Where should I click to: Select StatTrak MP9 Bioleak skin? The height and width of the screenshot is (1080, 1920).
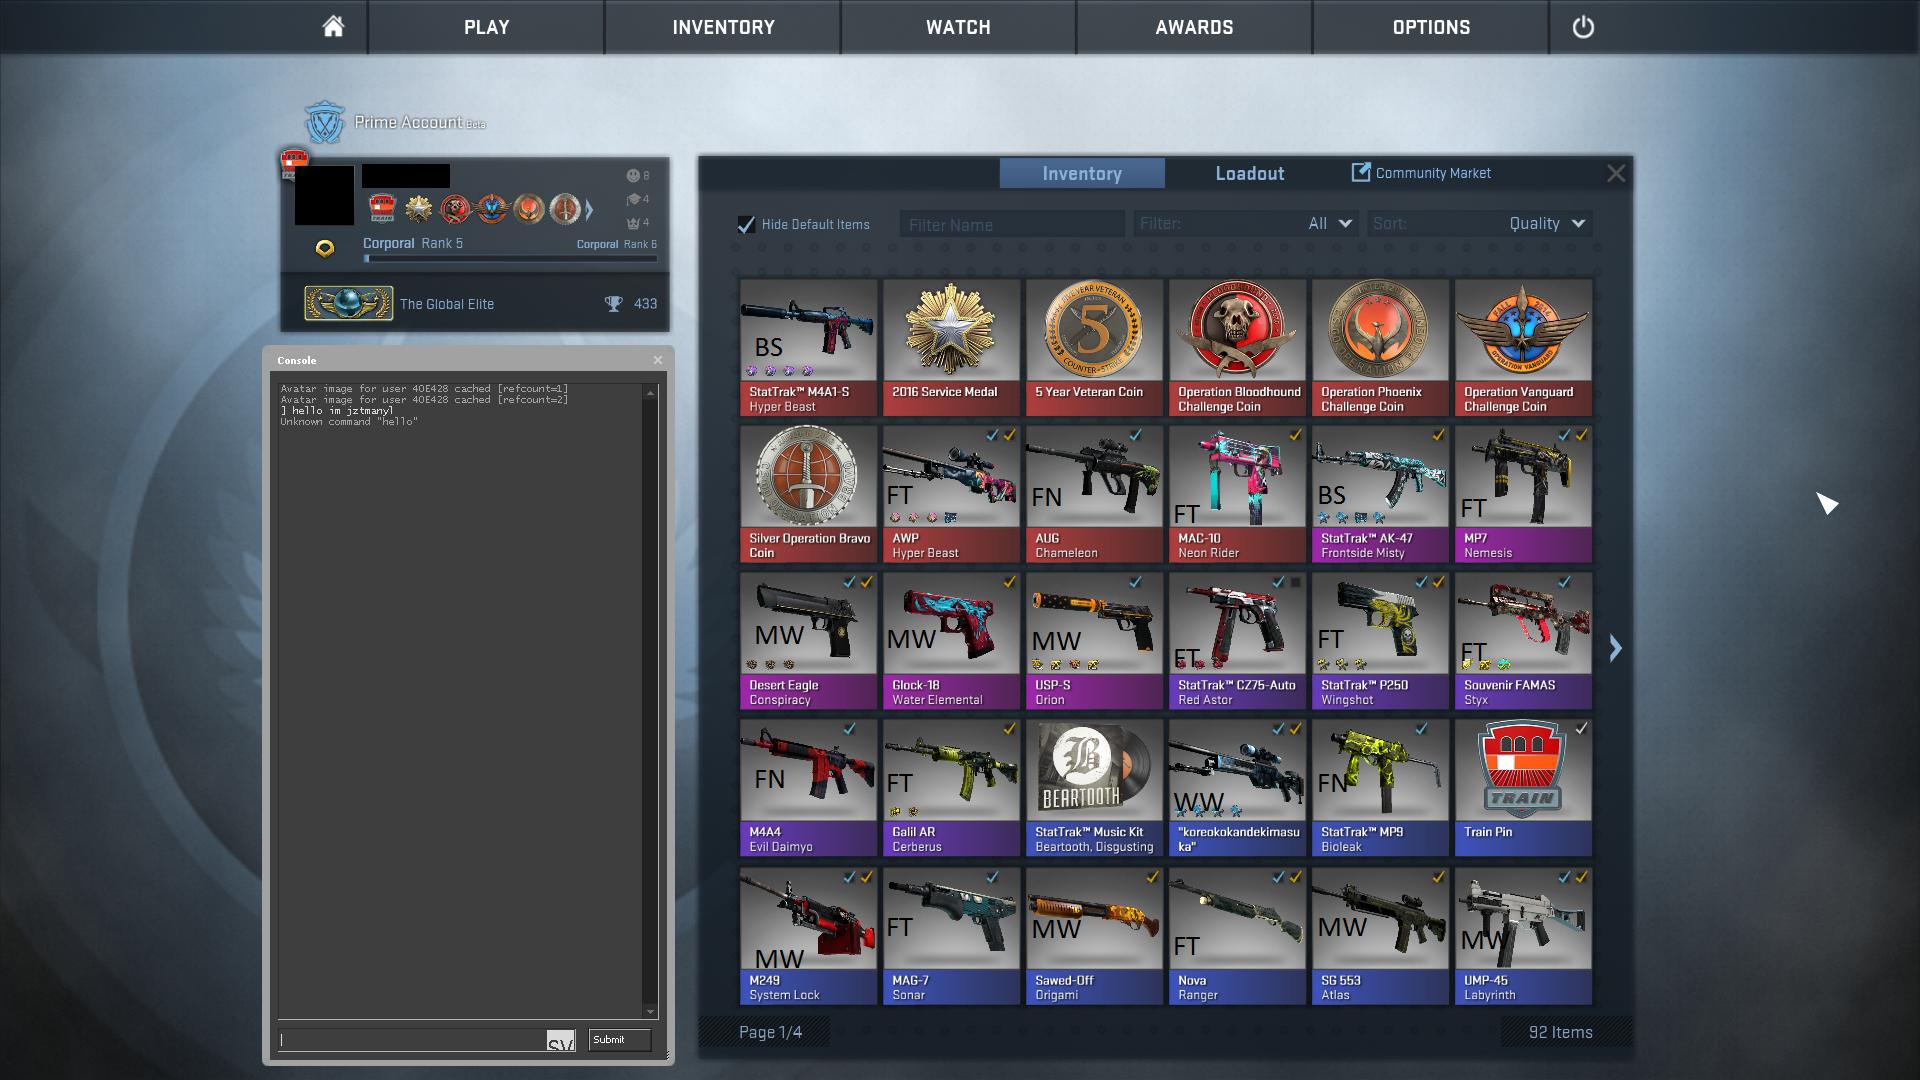pos(1380,788)
